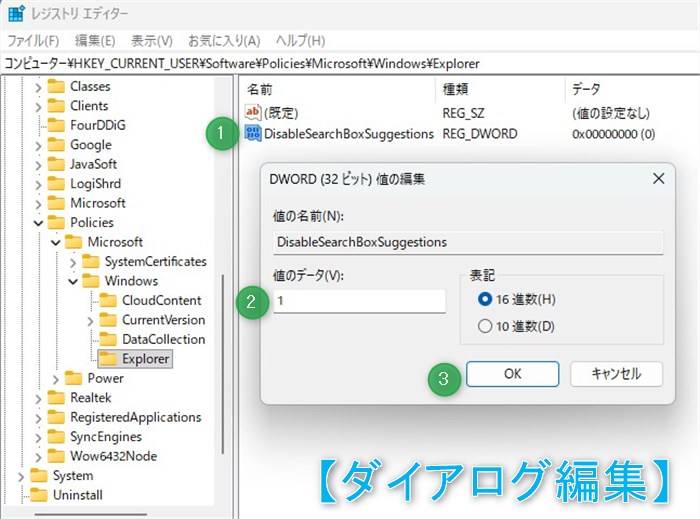700x519 pixels.
Task: Click the CloudContent folder icon
Action: tap(108, 300)
